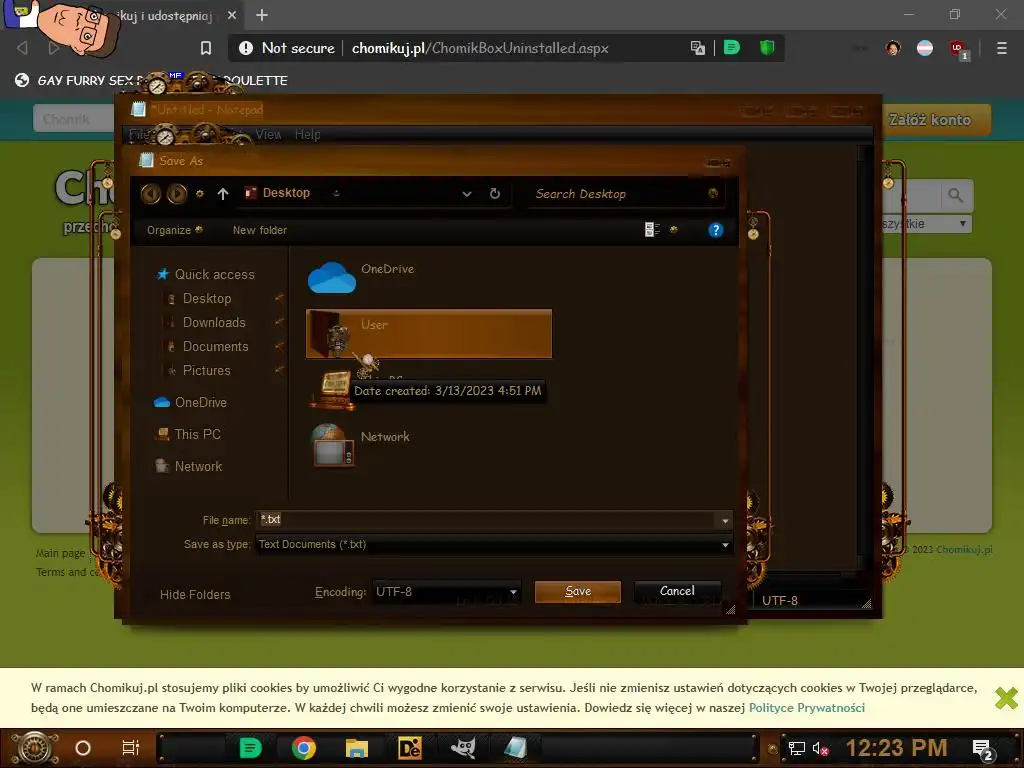Open Cortana search circle on taskbar
Screen dimensions: 1024x768
[83, 748]
